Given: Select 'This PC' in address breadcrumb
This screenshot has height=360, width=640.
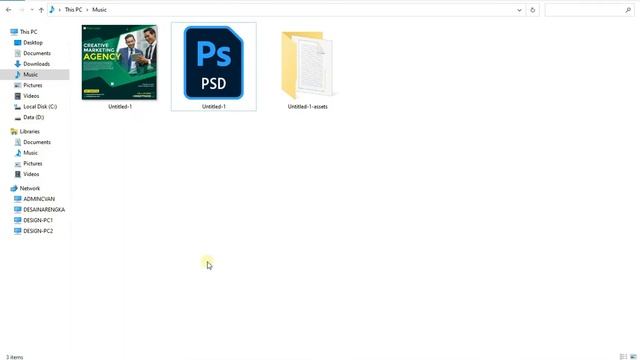Looking at the screenshot, I should tap(73, 10).
